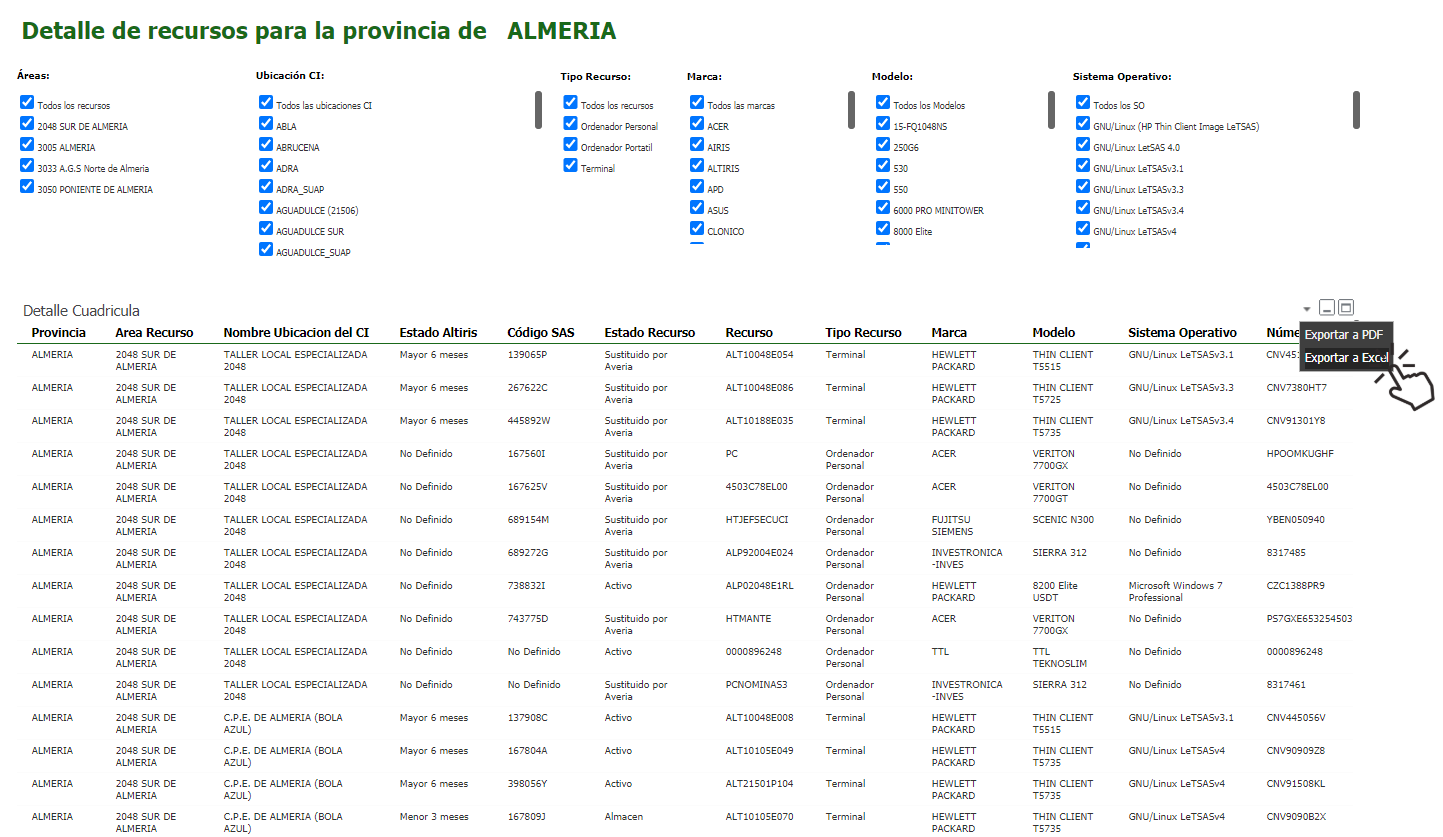Toggle Todos las ubicaciones CI checkbox

pos(266,102)
